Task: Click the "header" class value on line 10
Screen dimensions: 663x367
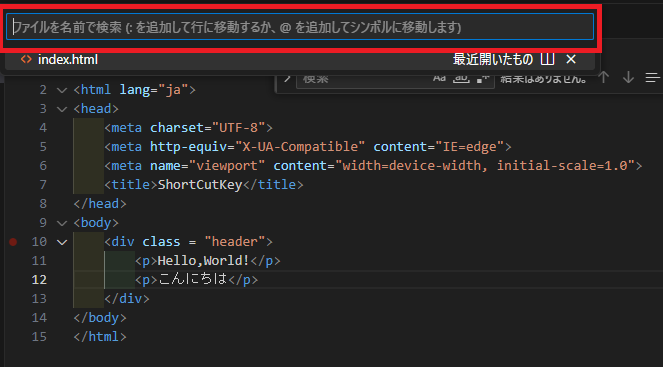Action: pos(234,242)
